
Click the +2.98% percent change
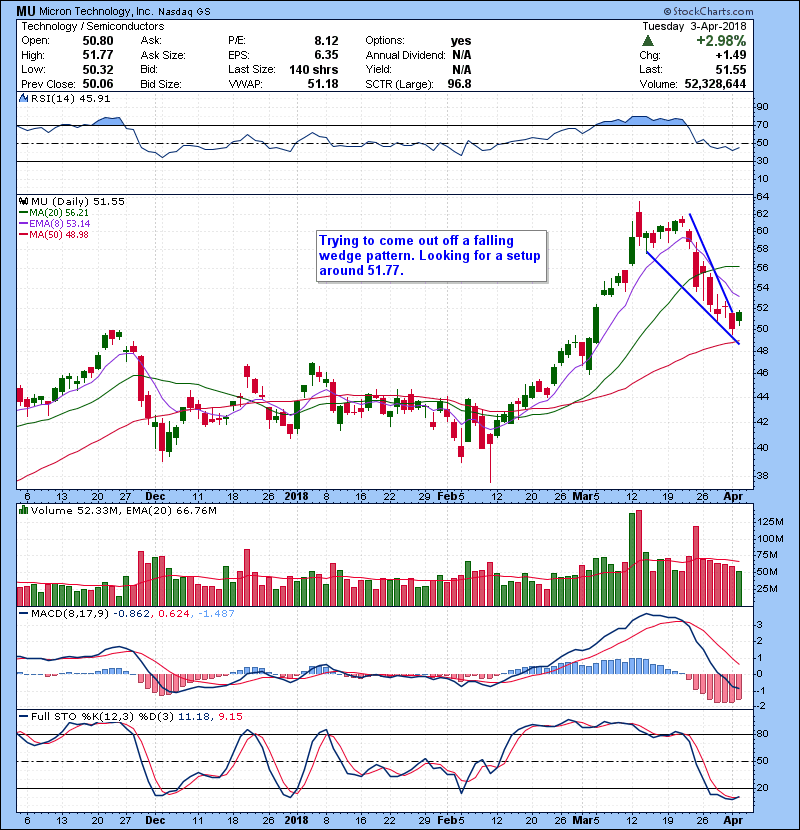point(721,41)
